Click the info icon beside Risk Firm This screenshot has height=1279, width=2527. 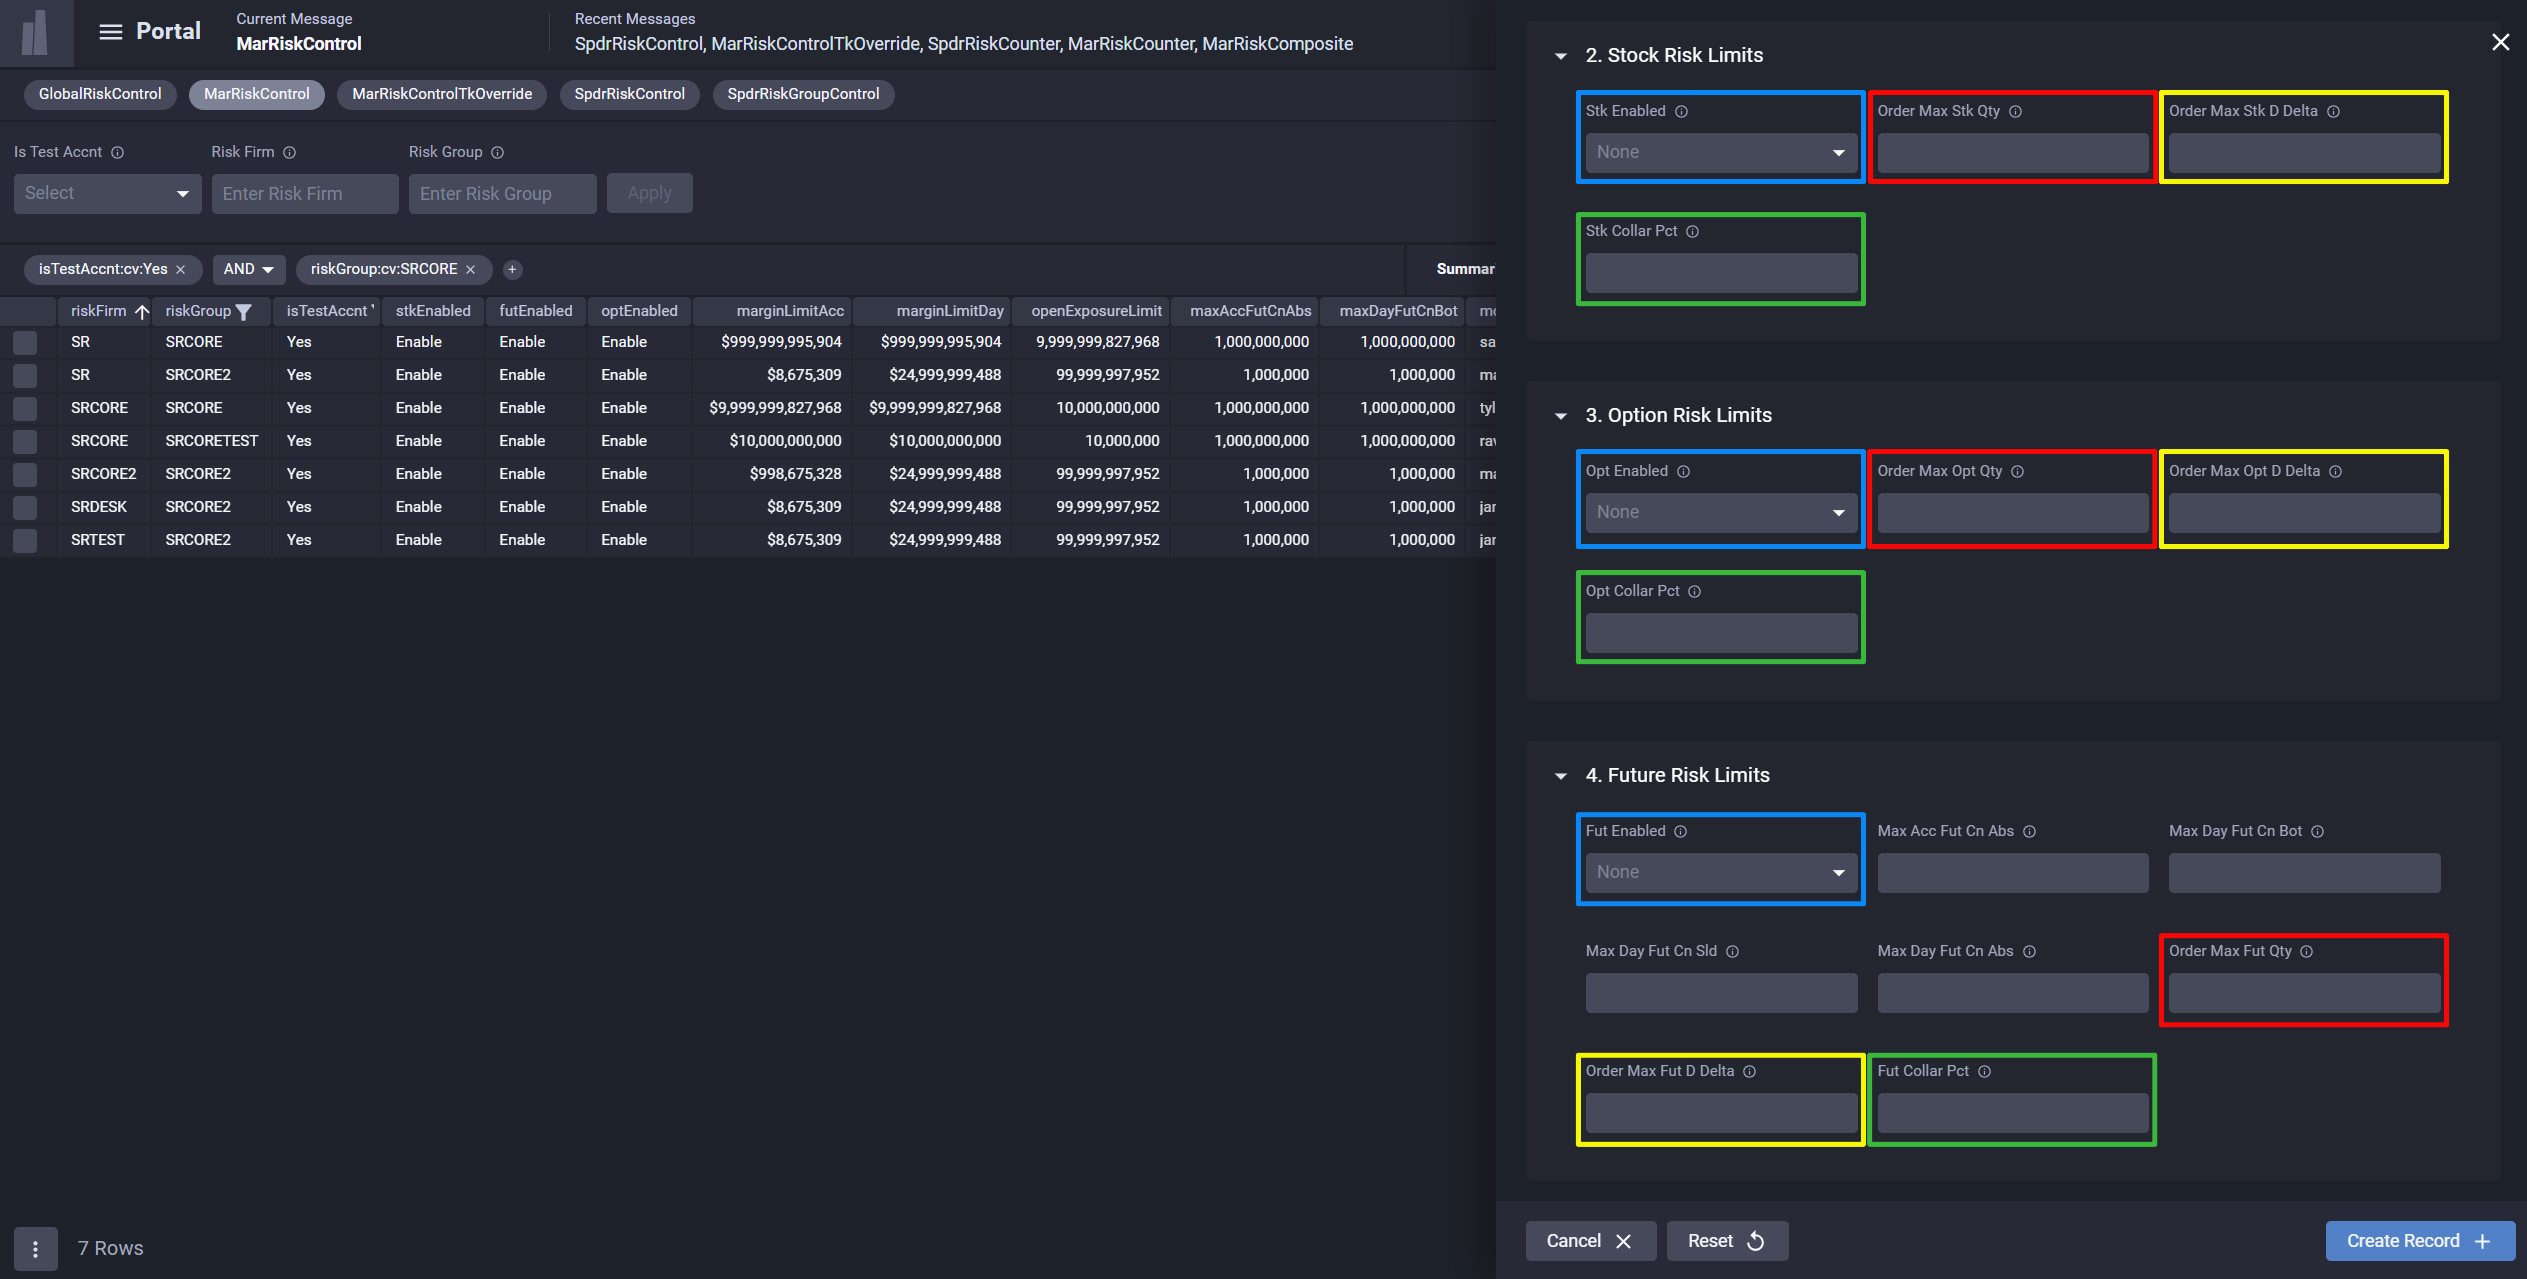click(x=290, y=152)
